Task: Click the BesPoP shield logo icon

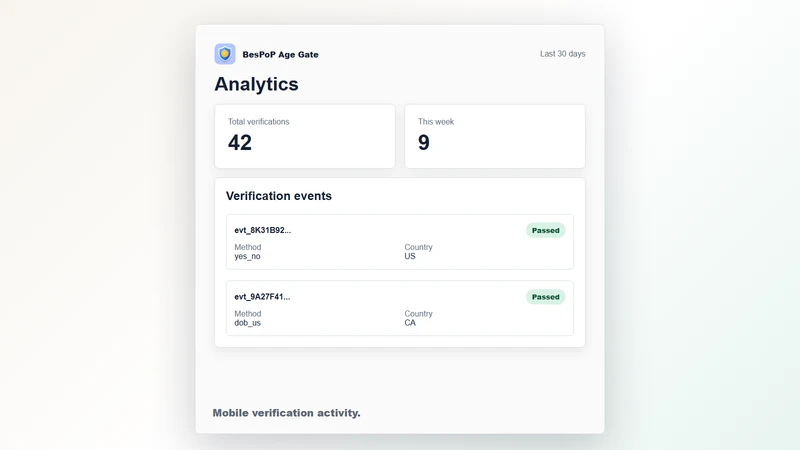Action: pyautogui.click(x=224, y=54)
